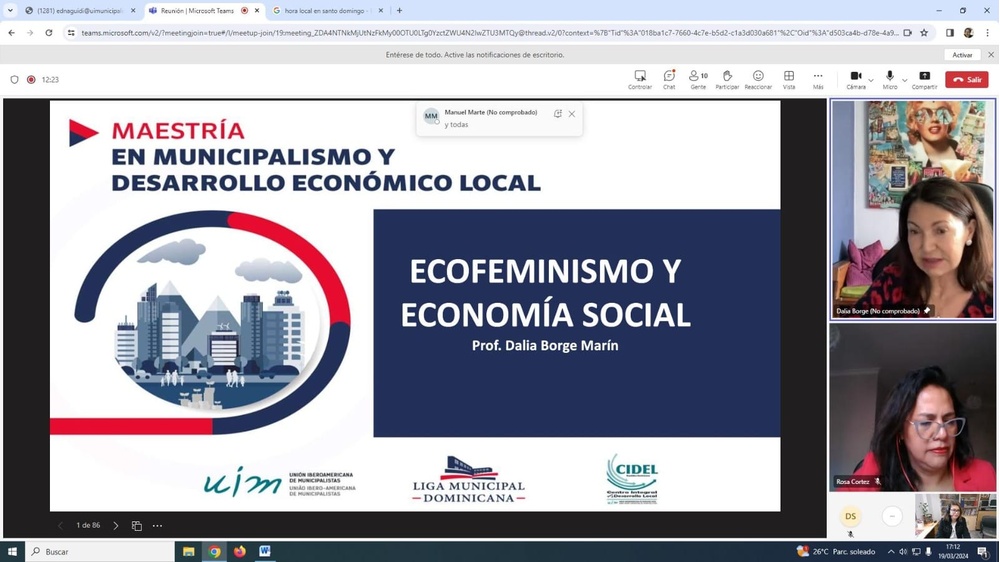Open the Chat panel in Teams
The image size is (1000, 562).
[669, 77]
